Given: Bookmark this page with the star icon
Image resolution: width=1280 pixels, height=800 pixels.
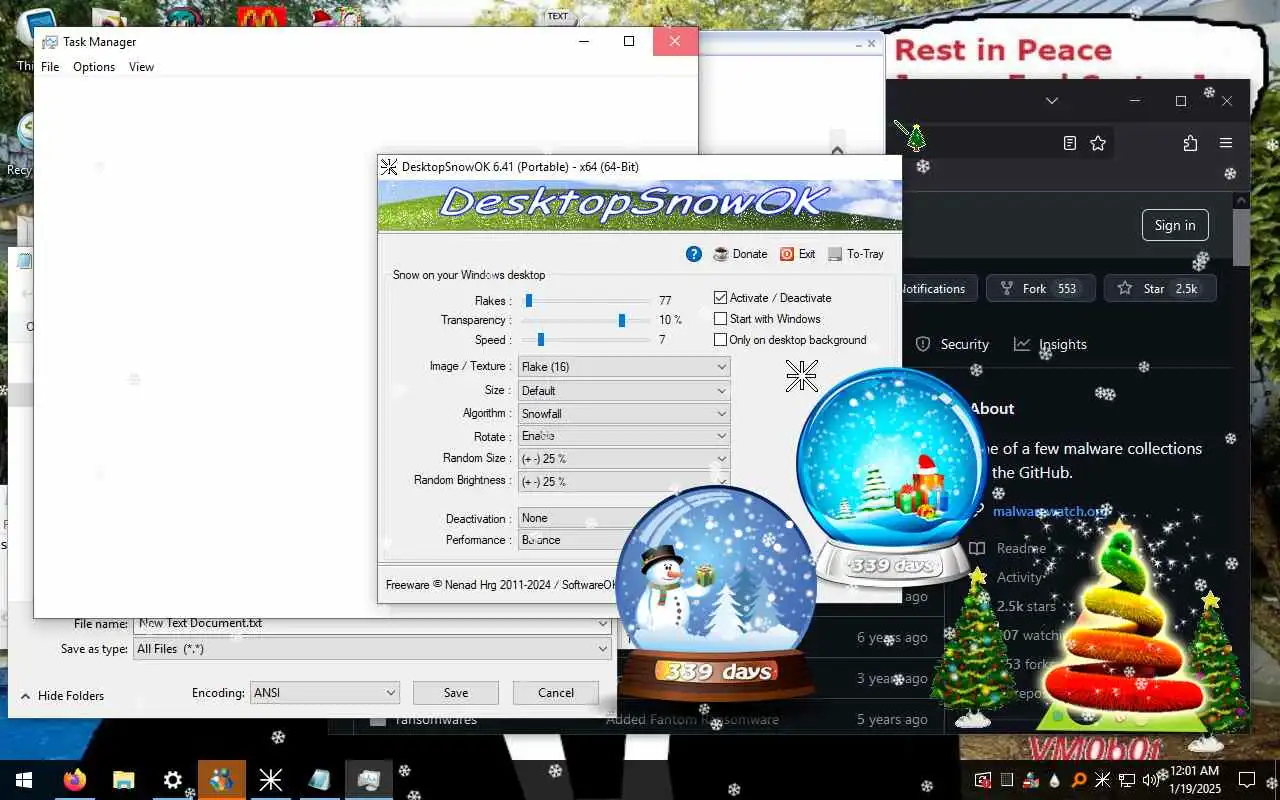Looking at the screenshot, I should pos(1098,143).
